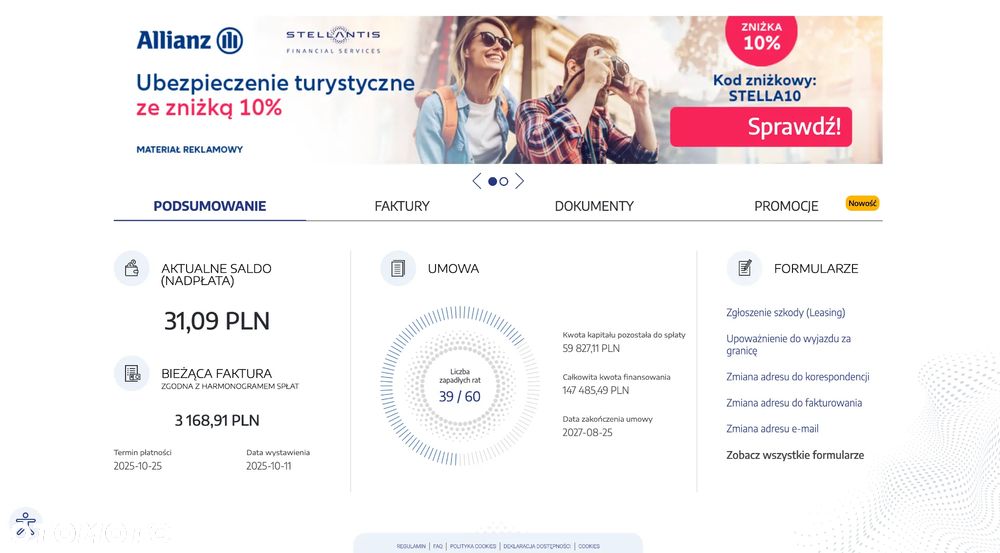1000x553 pixels.
Task: Click the Regulamin footer link
Action: point(411,547)
